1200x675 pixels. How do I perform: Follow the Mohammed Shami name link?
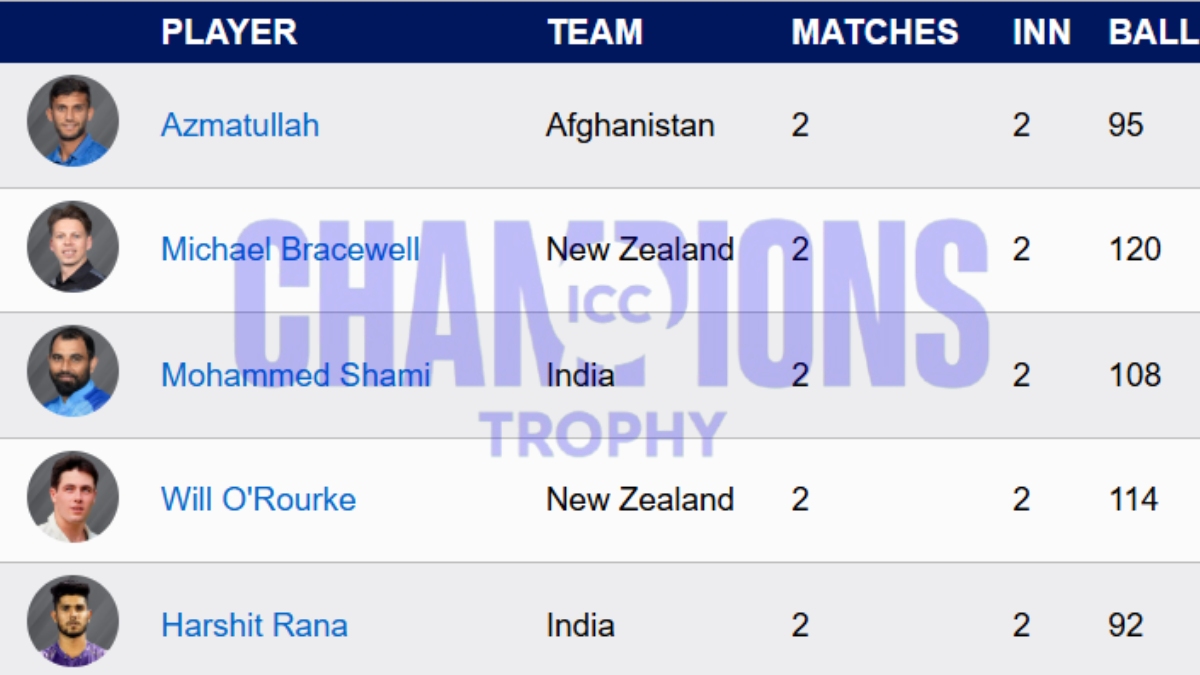pyautogui.click(x=296, y=375)
